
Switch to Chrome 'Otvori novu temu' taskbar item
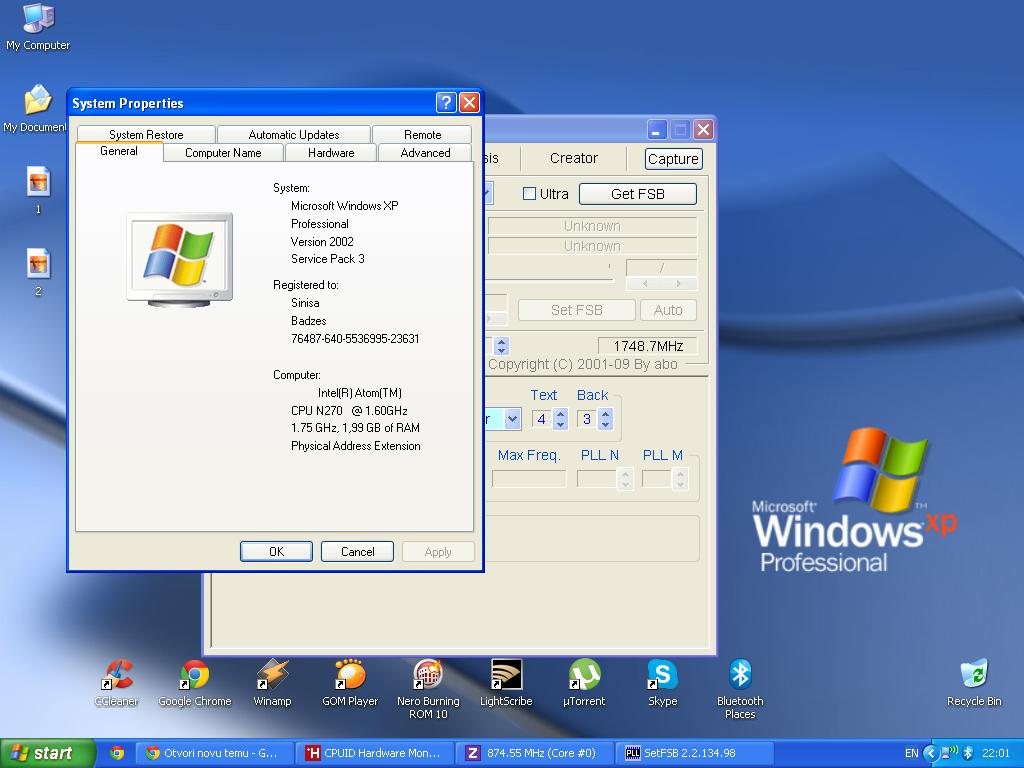click(214, 753)
